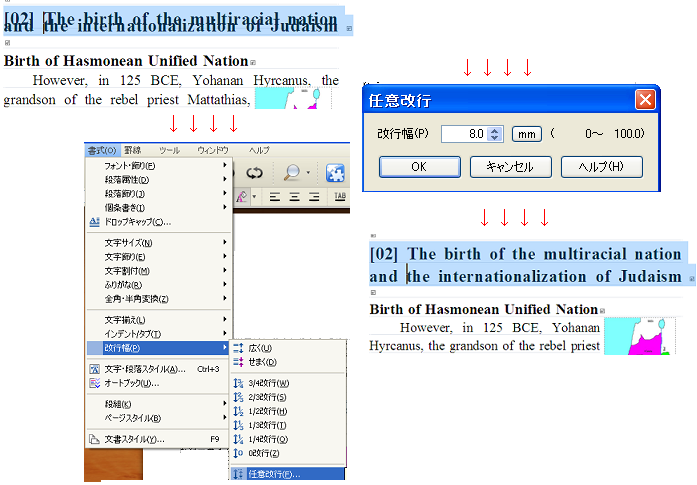Click the left-align text icon
Screen dimensions: 697x485
click(x=272, y=197)
